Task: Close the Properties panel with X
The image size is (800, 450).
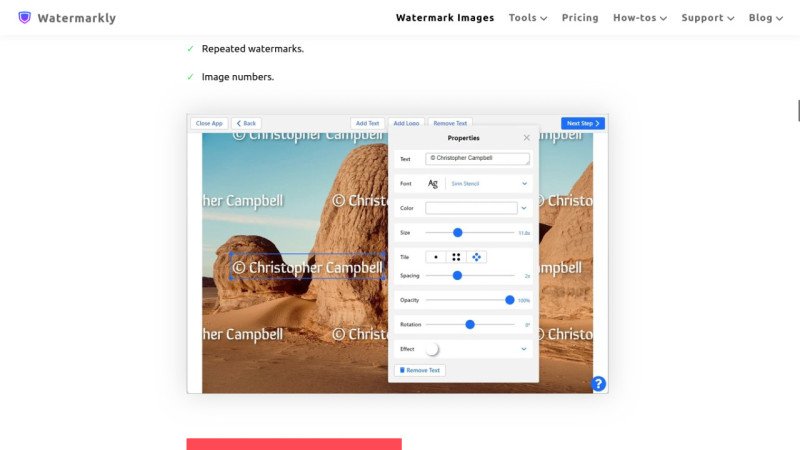Action: pyautogui.click(x=527, y=138)
